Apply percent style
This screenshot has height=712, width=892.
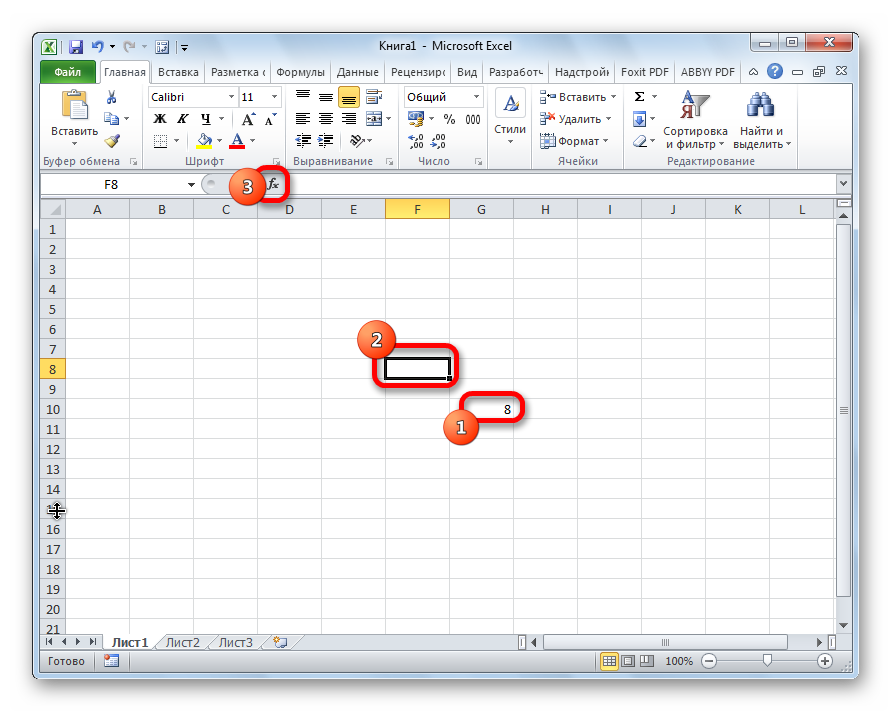pyautogui.click(x=449, y=119)
